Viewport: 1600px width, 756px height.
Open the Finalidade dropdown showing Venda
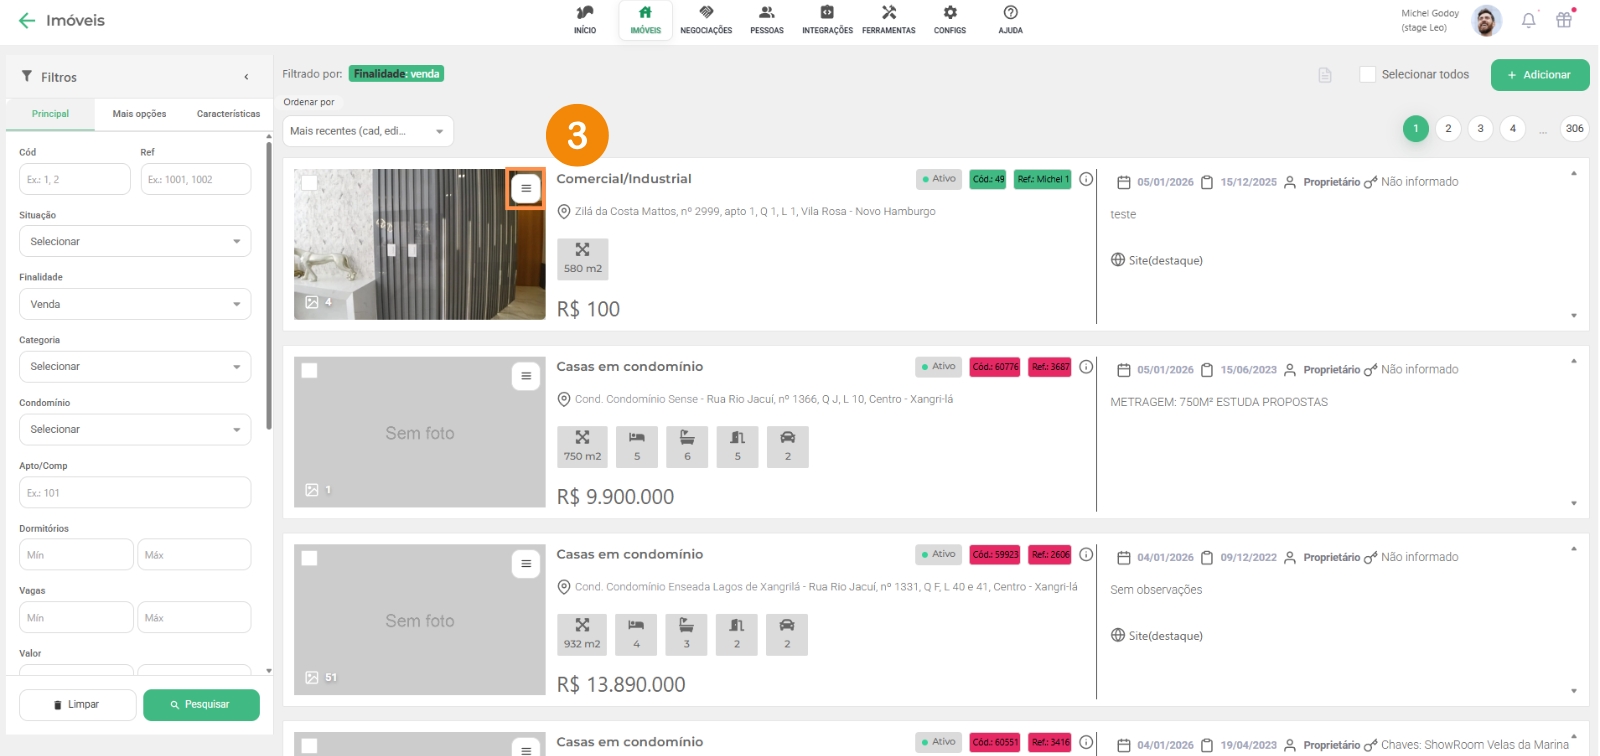point(135,304)
